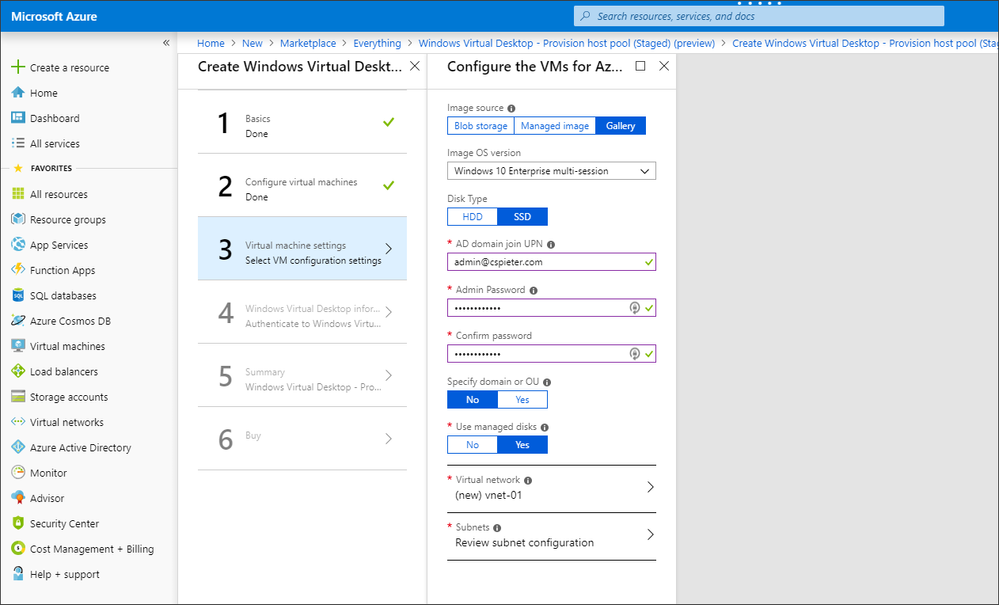
Task: Set Specify domain or OU to No
Action: coord(472,399)
